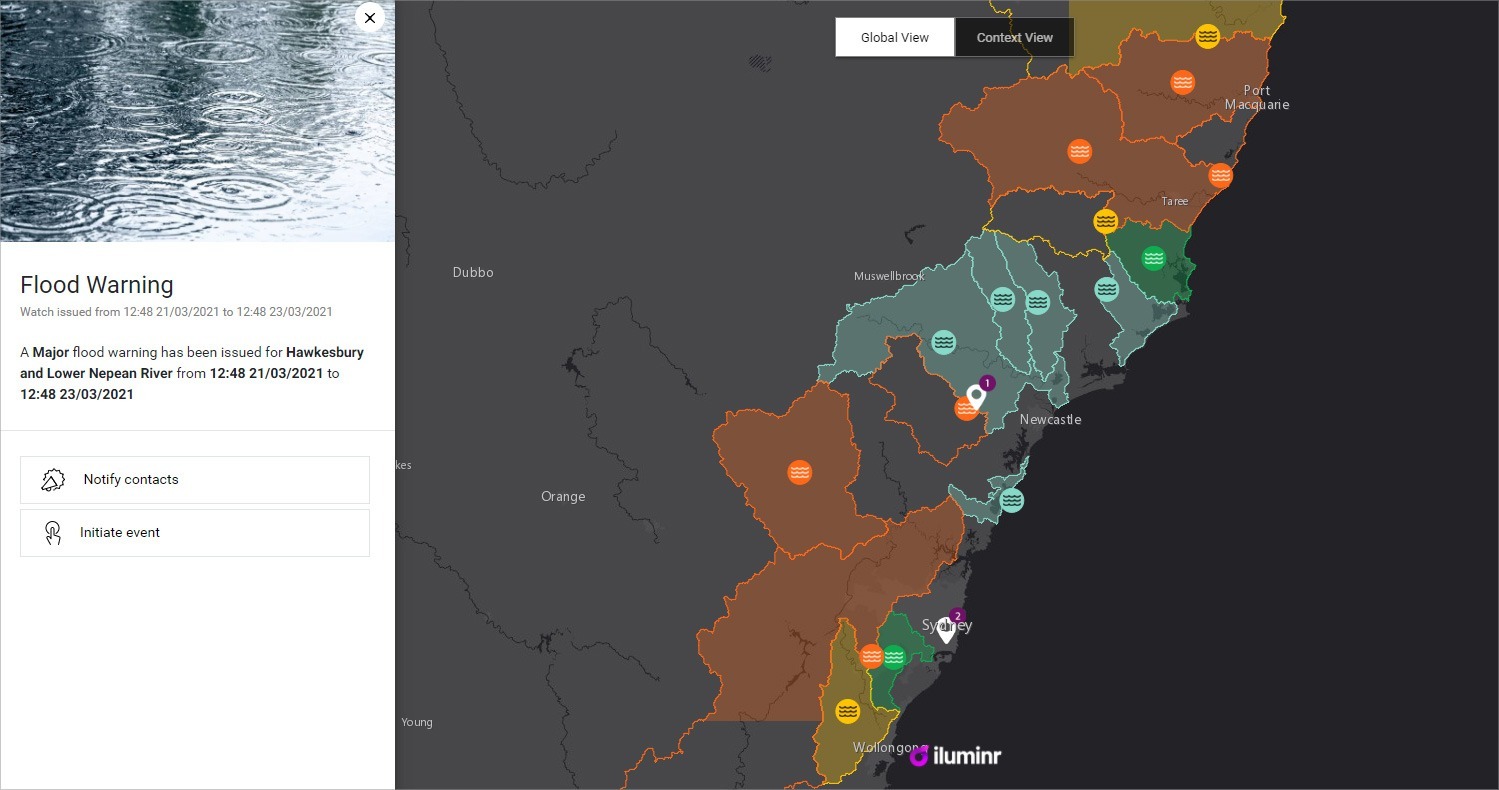
Task: Click the Notify contacts button
Action: pos(195,480)
